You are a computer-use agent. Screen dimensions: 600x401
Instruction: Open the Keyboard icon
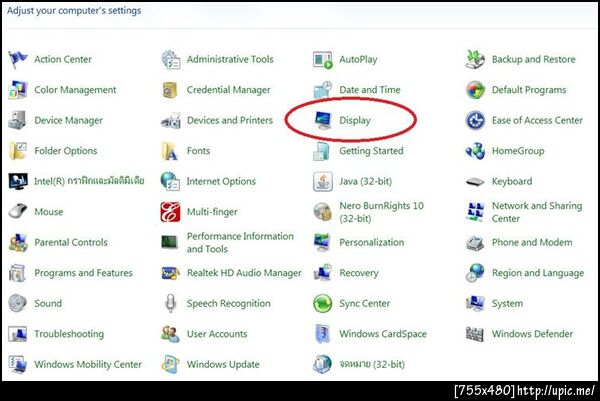point(475,181)
